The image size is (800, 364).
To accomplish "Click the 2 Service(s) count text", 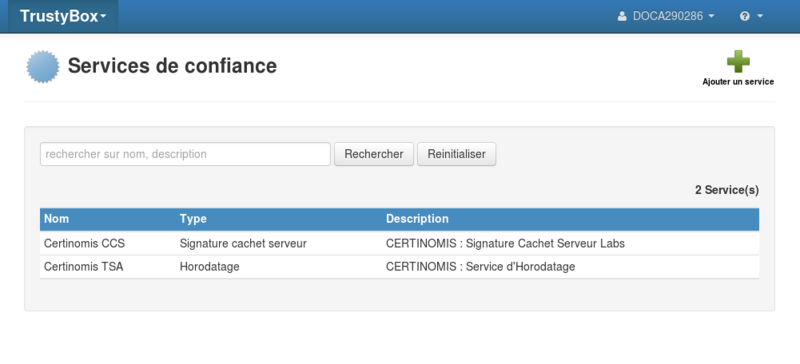I will tap(727, 190).
